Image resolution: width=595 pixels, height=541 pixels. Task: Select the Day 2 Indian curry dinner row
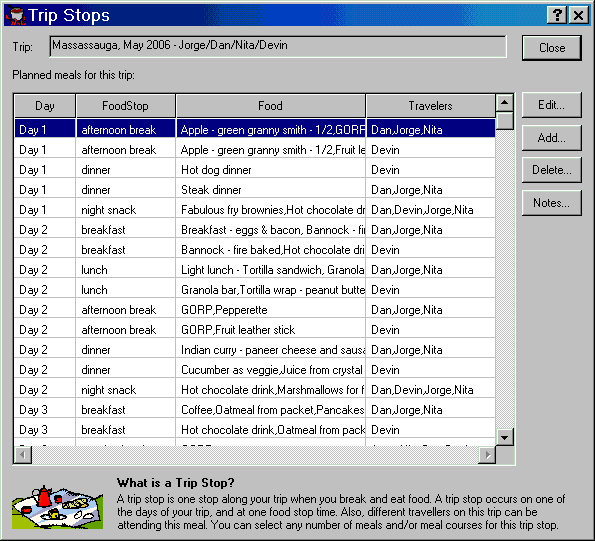(255, 350)
